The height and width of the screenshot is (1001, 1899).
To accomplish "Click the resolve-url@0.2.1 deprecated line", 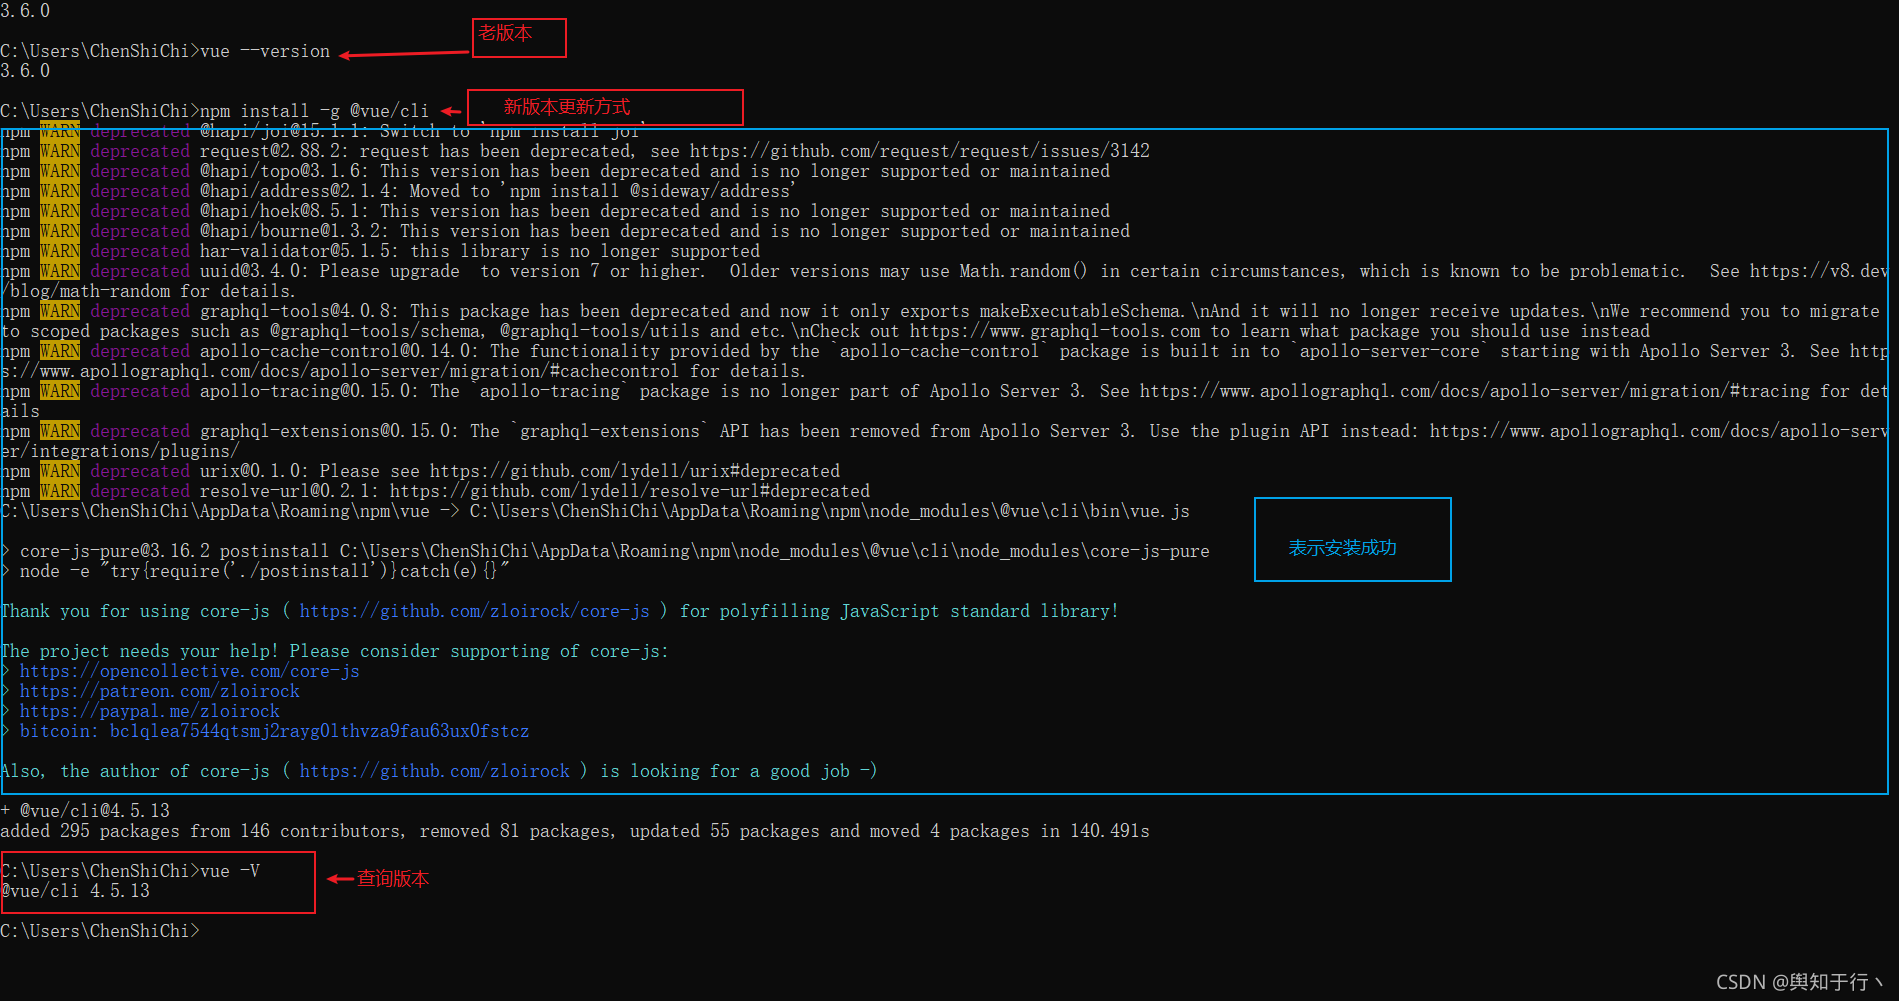I will click(435, 491).
